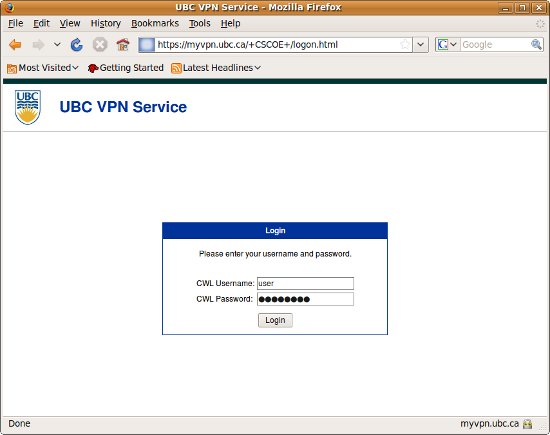Click the search magnifier icon
The image size is (550, 435).
536,45
